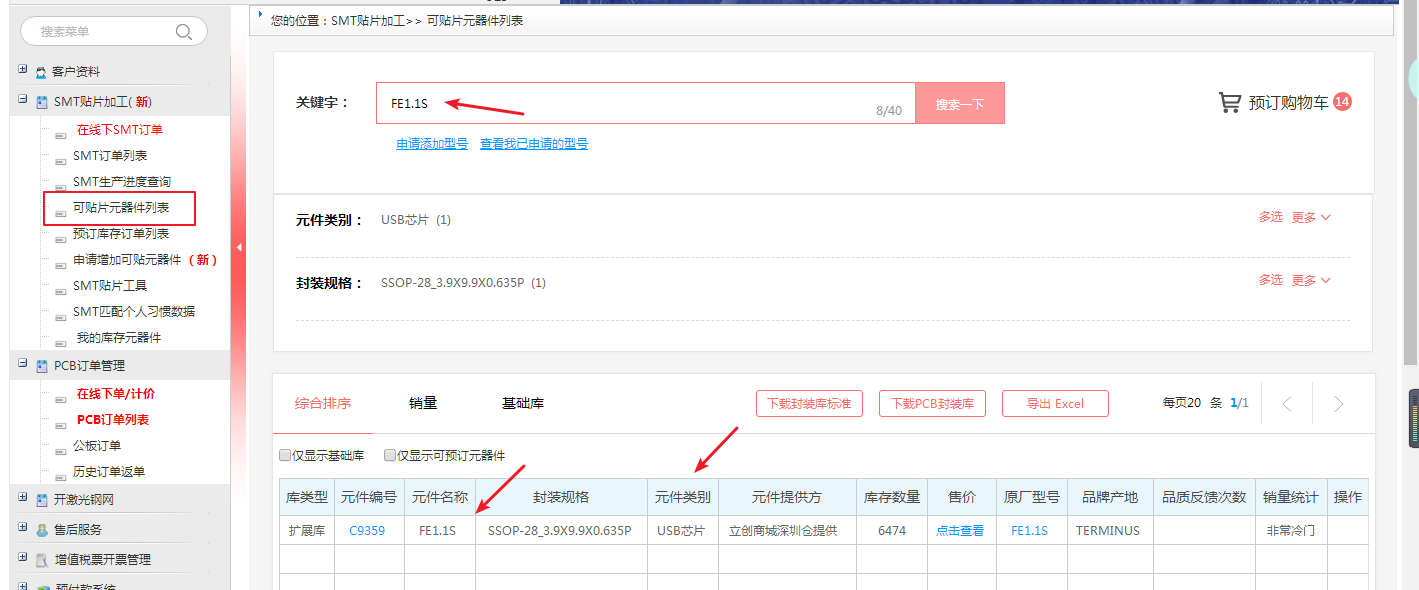
Task: Switch to the 销量 sorting tab
Action: [x=423, y=403]
